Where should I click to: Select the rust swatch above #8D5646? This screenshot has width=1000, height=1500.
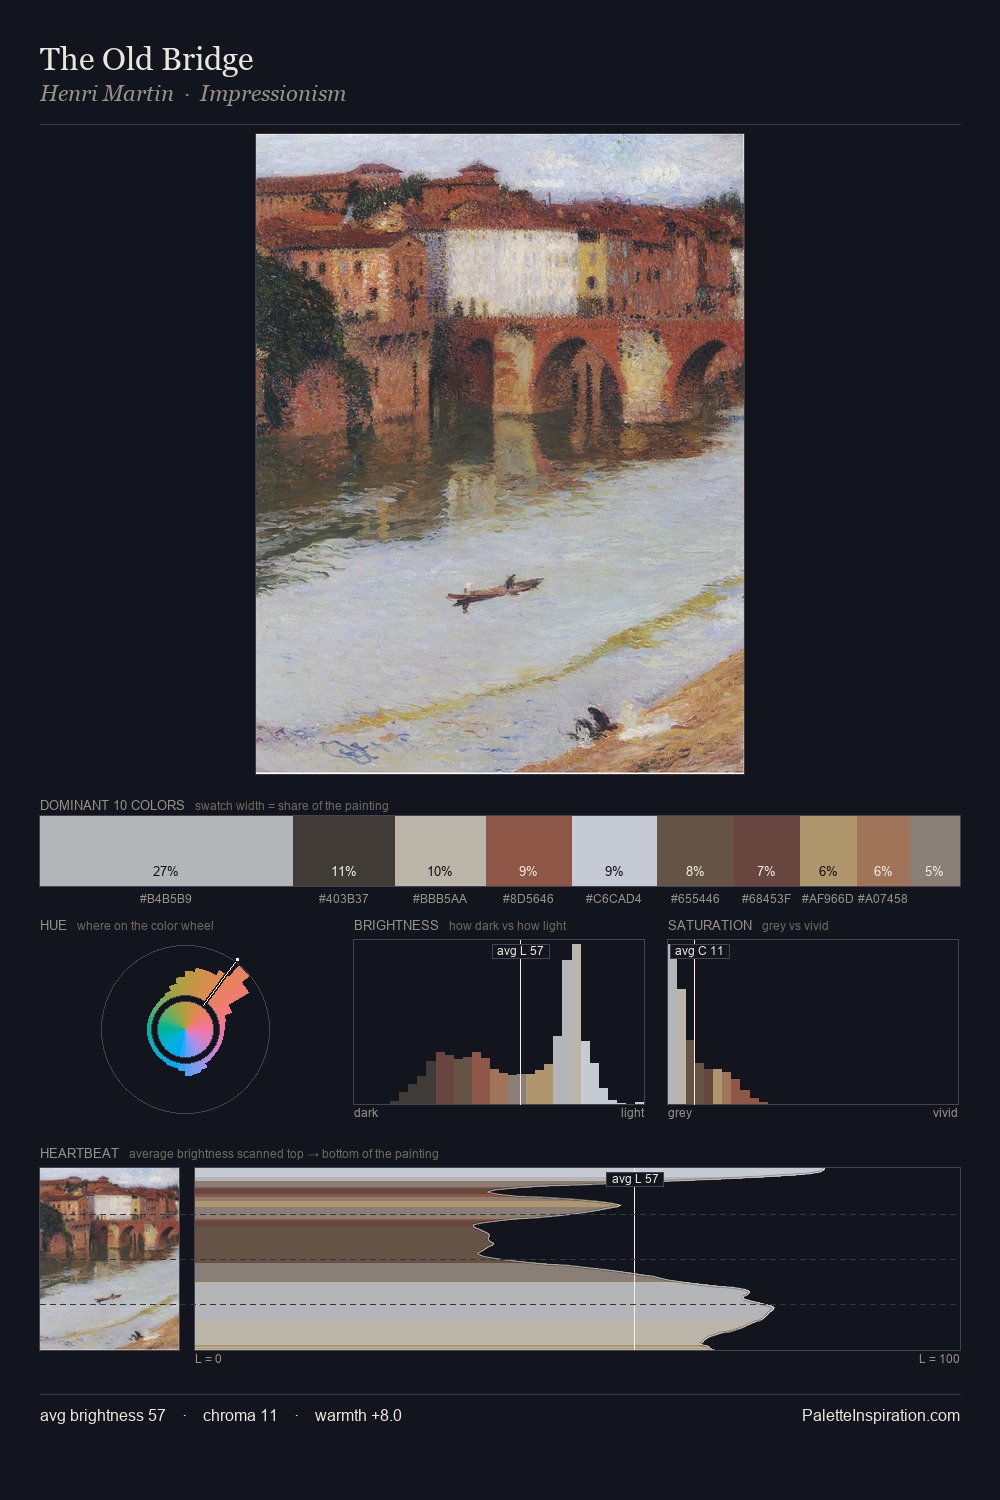[529, 851]
